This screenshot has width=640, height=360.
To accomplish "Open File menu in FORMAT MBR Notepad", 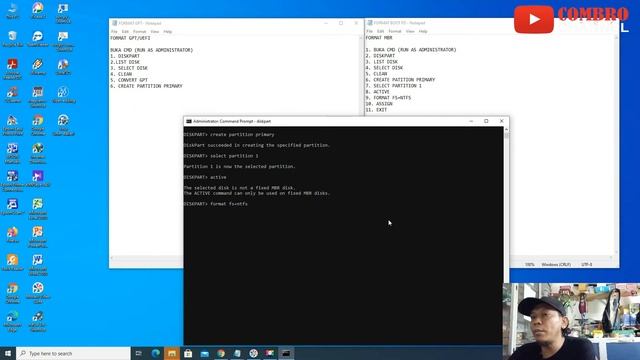I will (x=369, y=31).
